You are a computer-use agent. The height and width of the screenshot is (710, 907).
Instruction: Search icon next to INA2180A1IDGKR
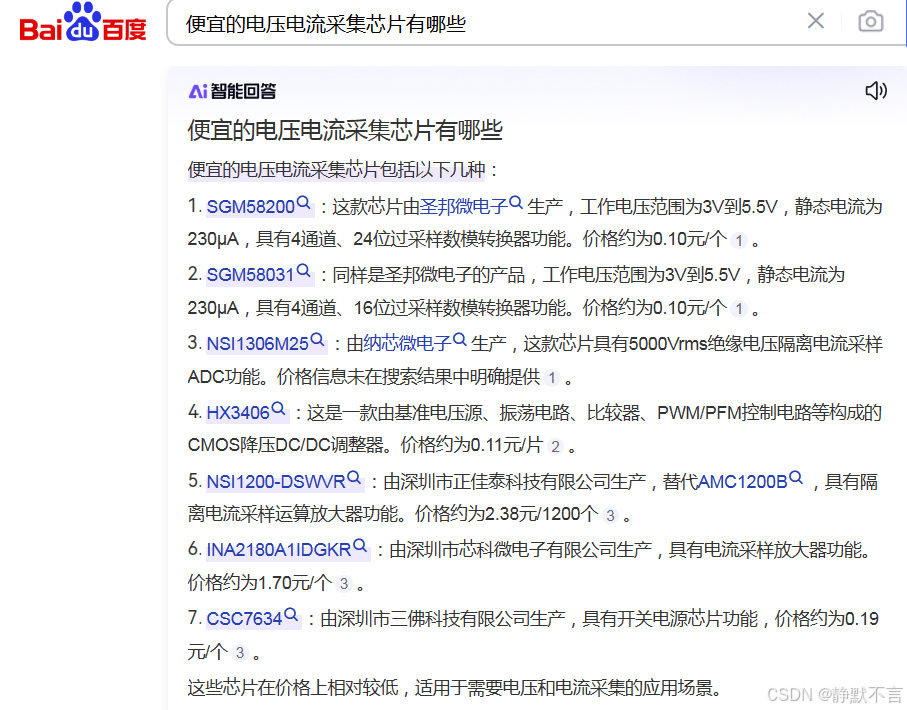(360, 546)
